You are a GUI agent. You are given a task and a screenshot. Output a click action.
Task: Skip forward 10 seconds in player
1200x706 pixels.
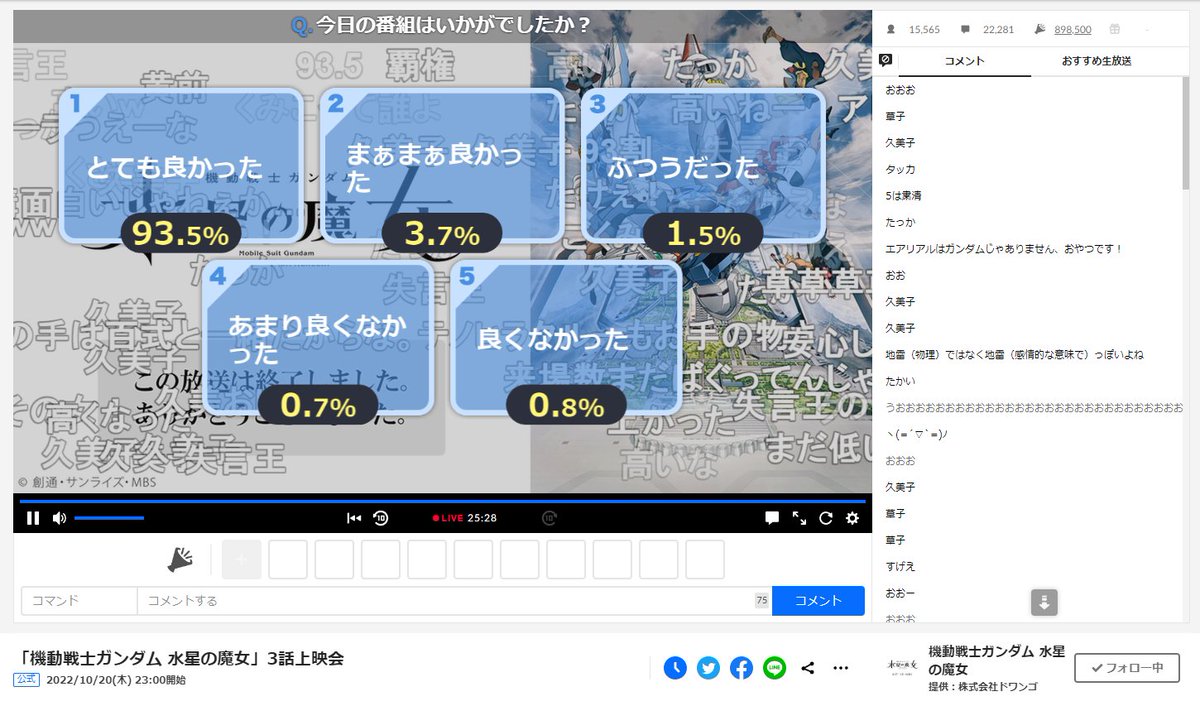pyautogui.click(x=548, y=518)
